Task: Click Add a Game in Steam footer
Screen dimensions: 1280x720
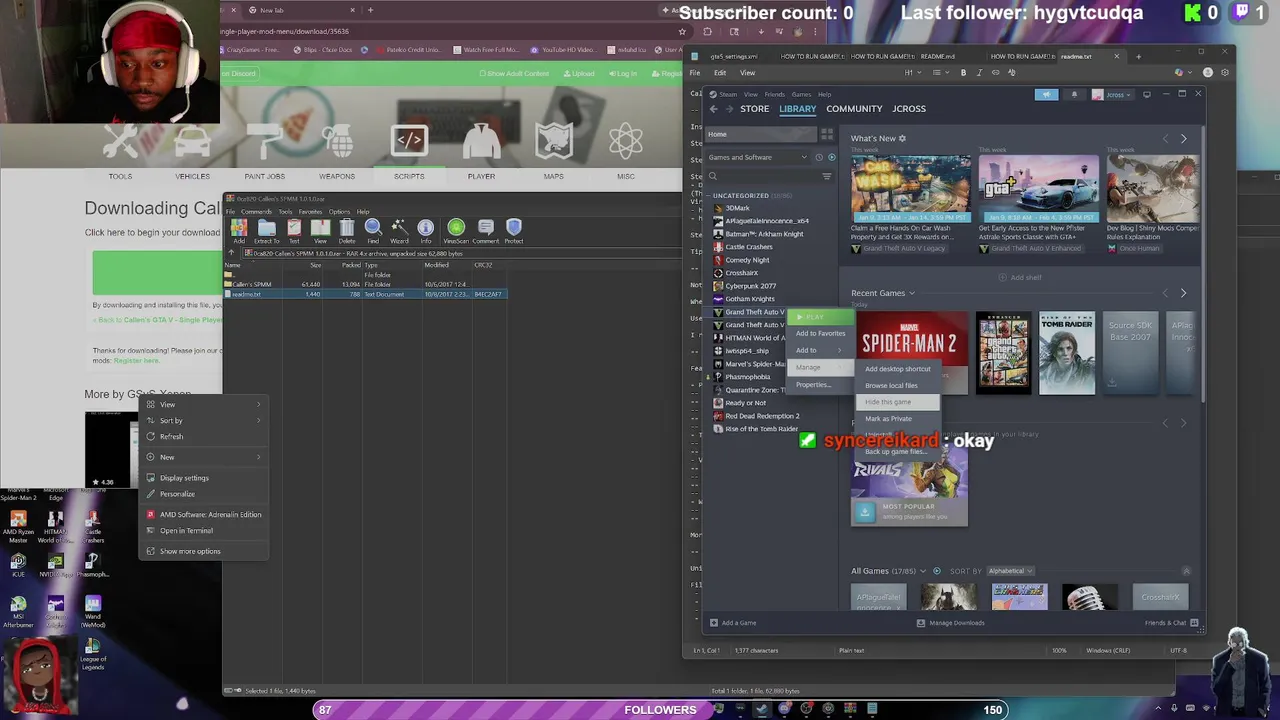Action: [x=733, y=623]
